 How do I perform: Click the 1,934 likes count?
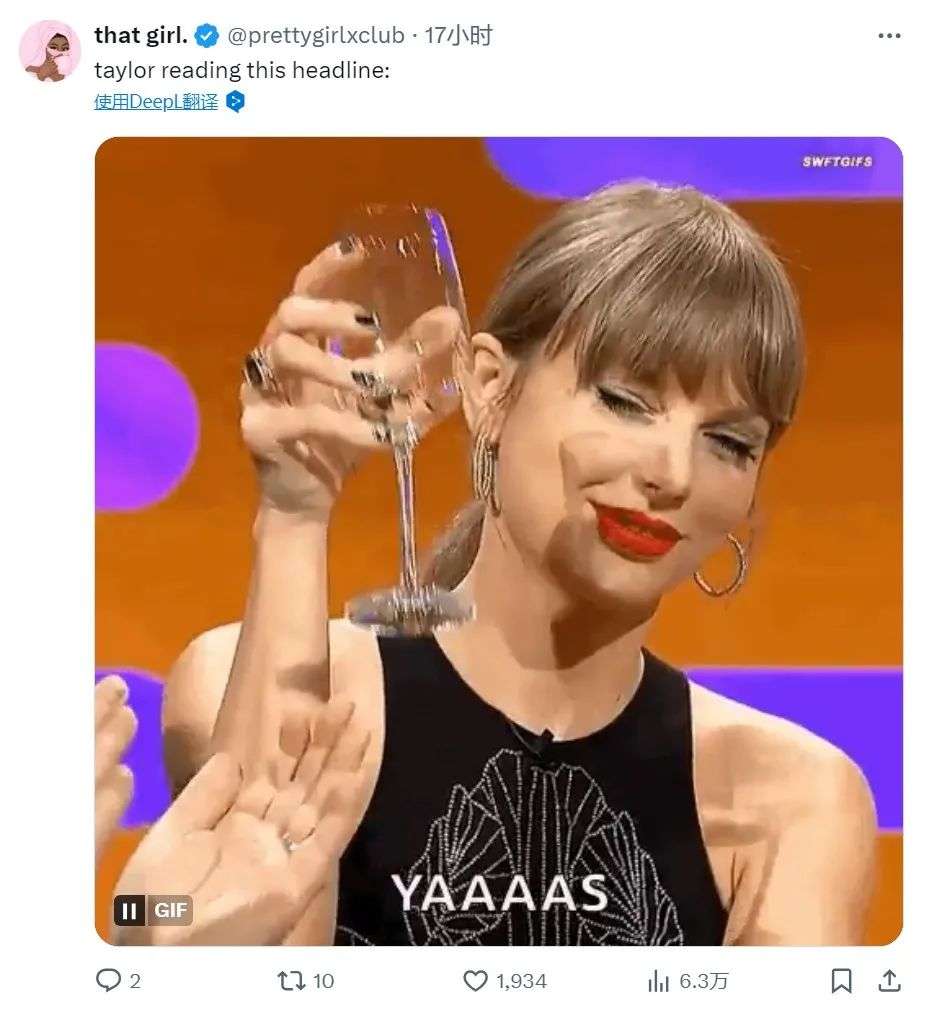pos(521,981)
